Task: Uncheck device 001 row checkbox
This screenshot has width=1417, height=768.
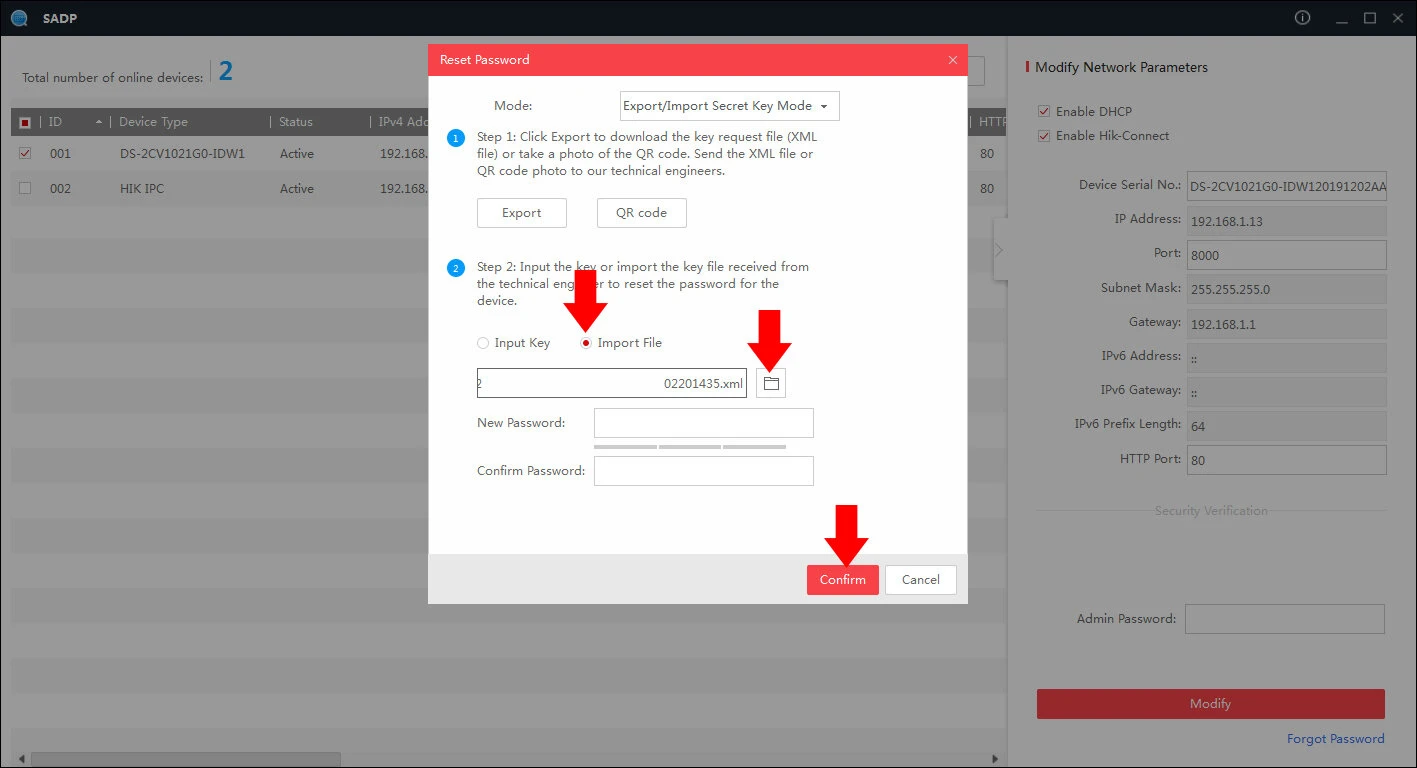Action: 25,154
